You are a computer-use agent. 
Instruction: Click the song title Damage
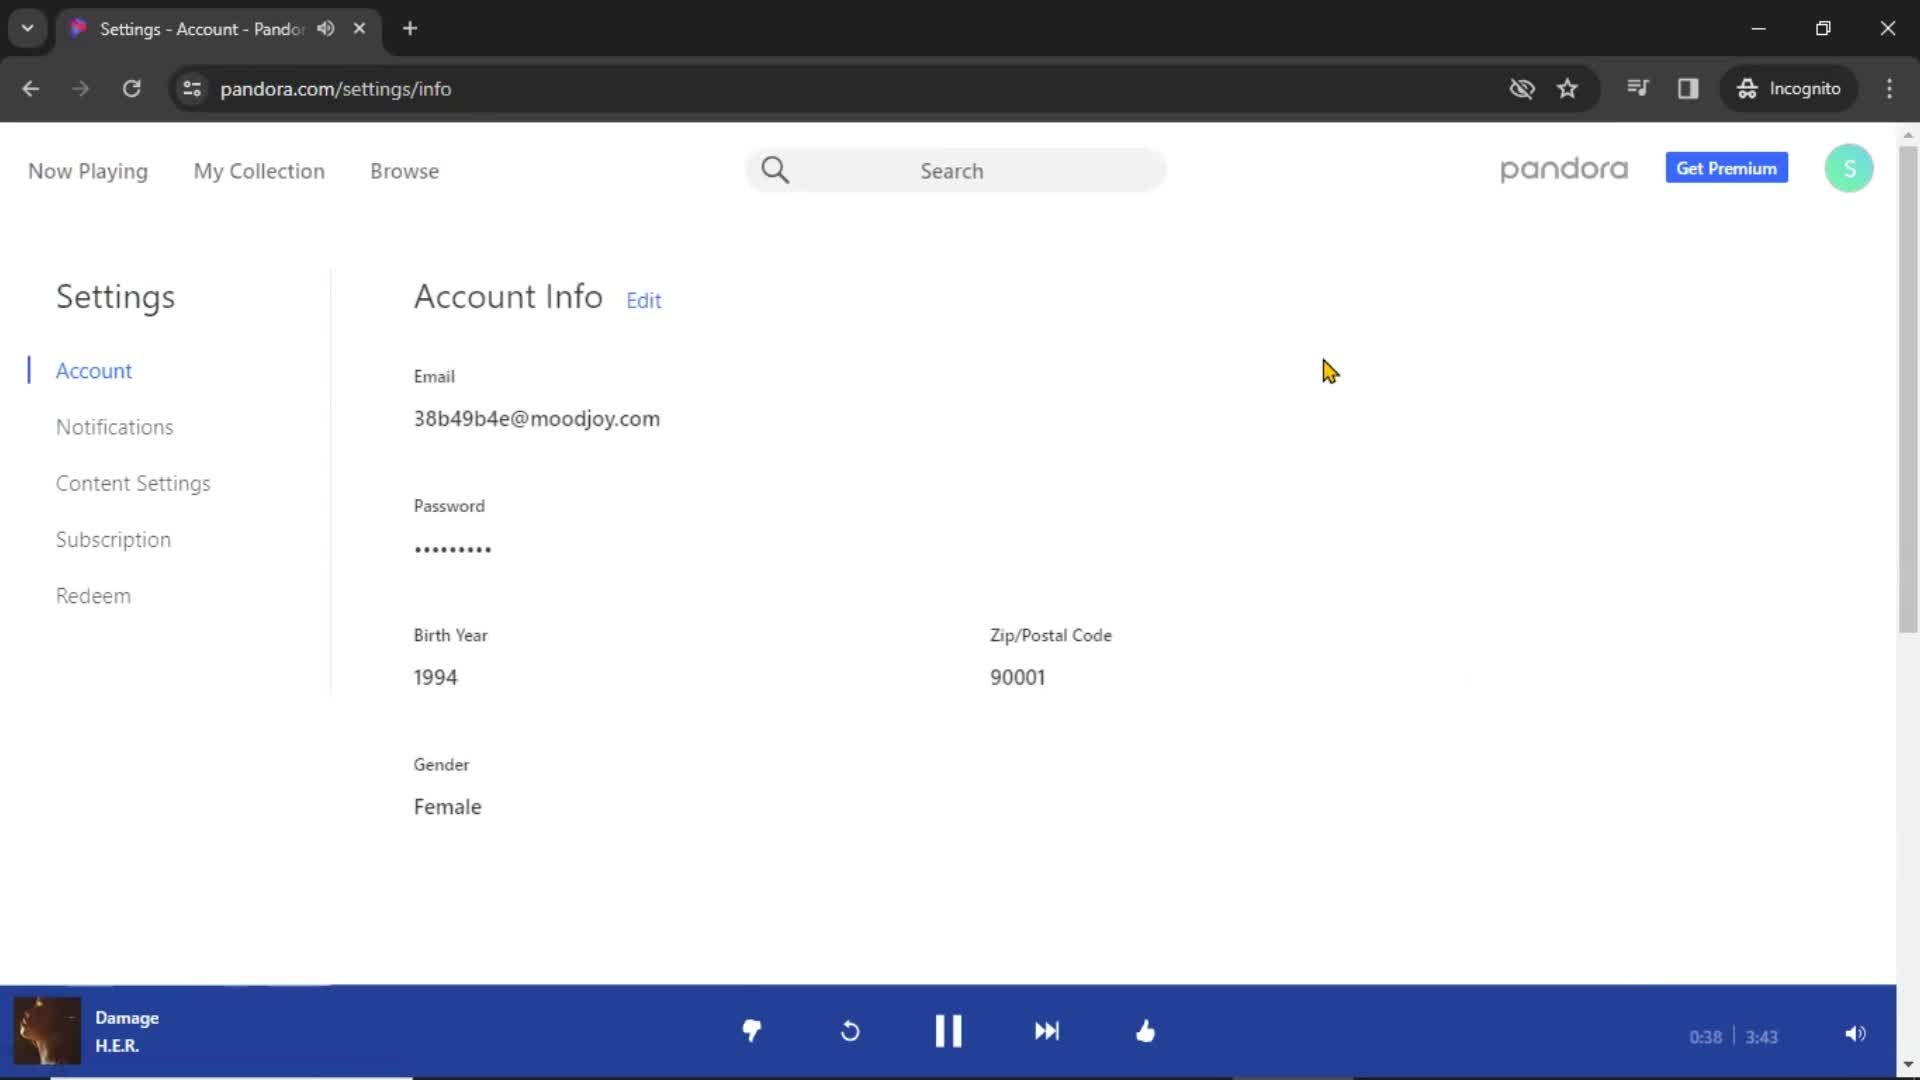tap(127, 1018)
